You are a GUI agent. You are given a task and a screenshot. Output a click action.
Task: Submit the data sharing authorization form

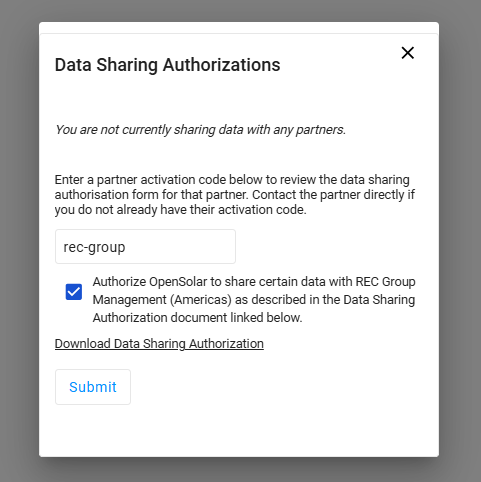pos(93,387)
